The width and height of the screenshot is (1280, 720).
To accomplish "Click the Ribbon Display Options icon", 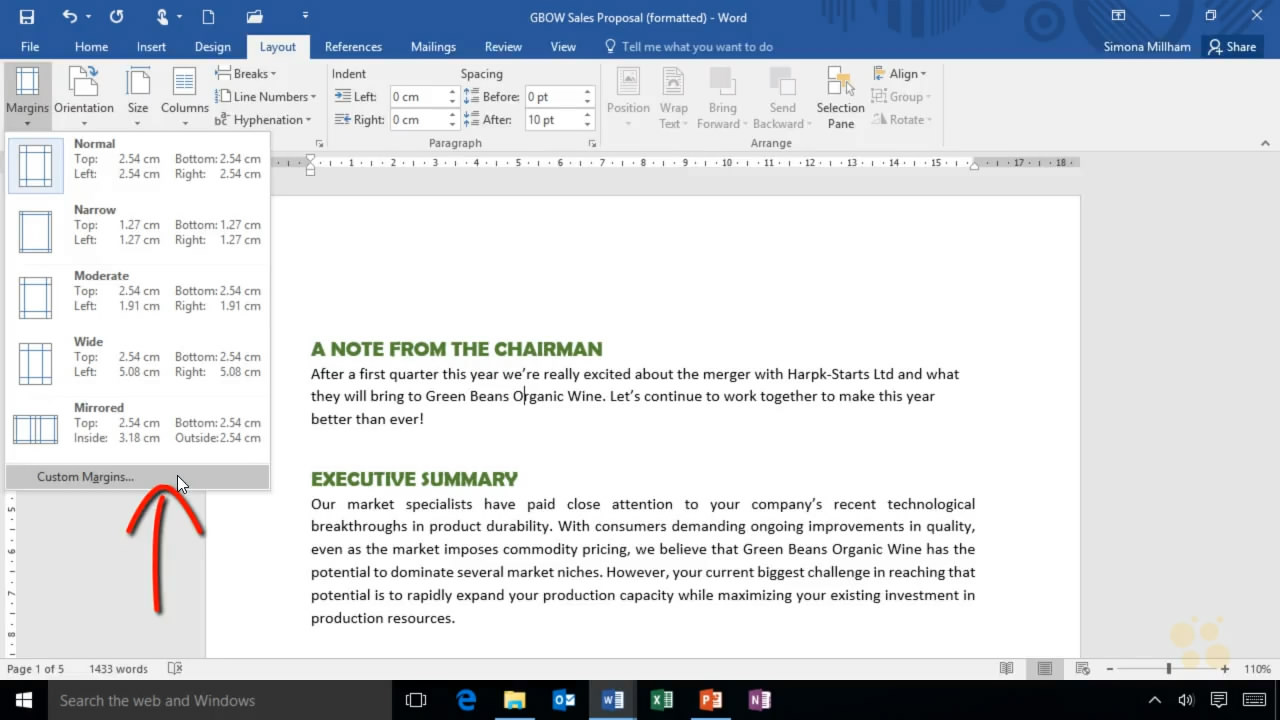I will [1119, 16].
